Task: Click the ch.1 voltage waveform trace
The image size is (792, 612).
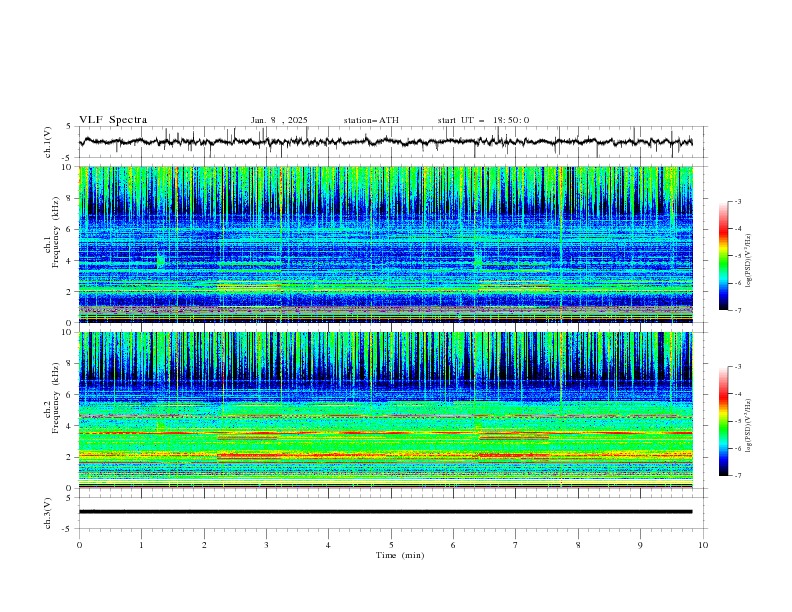Action: 385,142
